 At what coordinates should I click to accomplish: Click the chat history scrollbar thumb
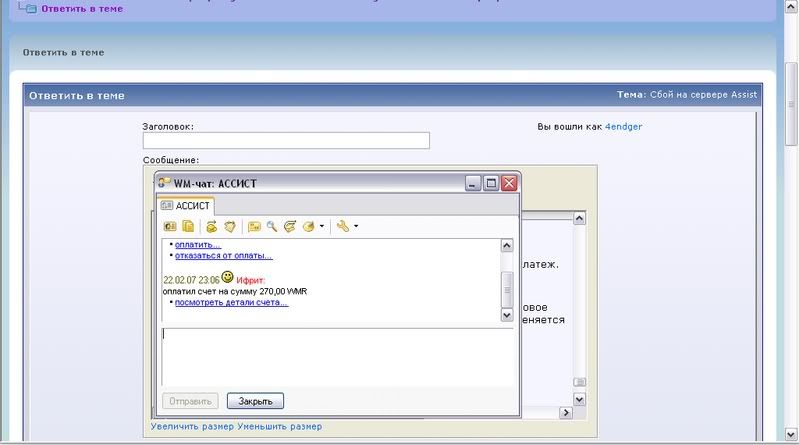coord(507,289)
